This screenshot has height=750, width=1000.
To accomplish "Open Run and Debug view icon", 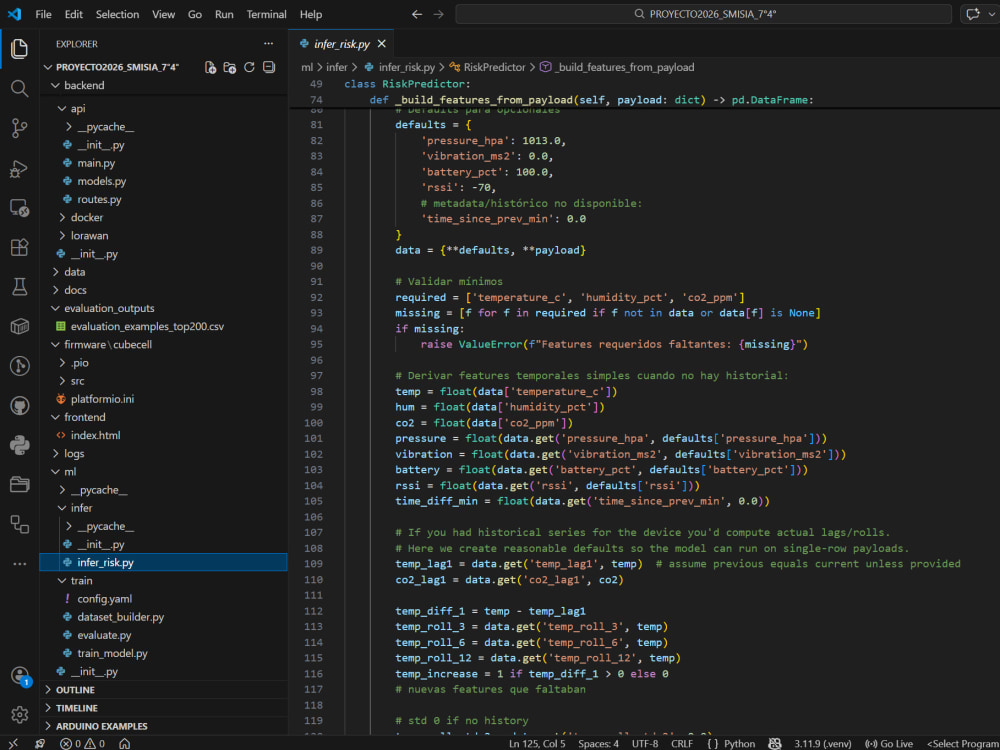I will 19,168.
